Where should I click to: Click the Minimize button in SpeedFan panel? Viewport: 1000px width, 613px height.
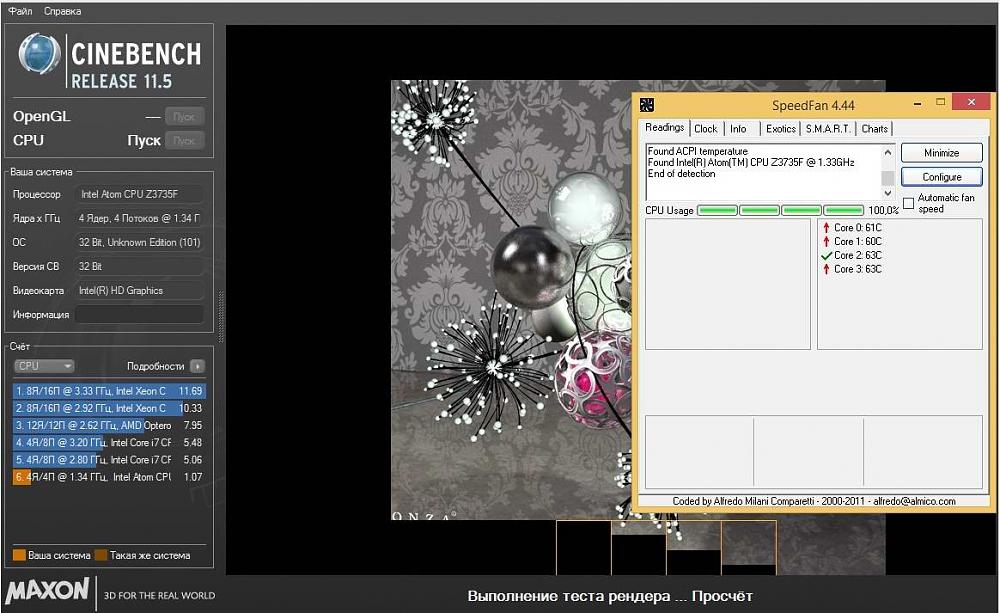point(941,153)
